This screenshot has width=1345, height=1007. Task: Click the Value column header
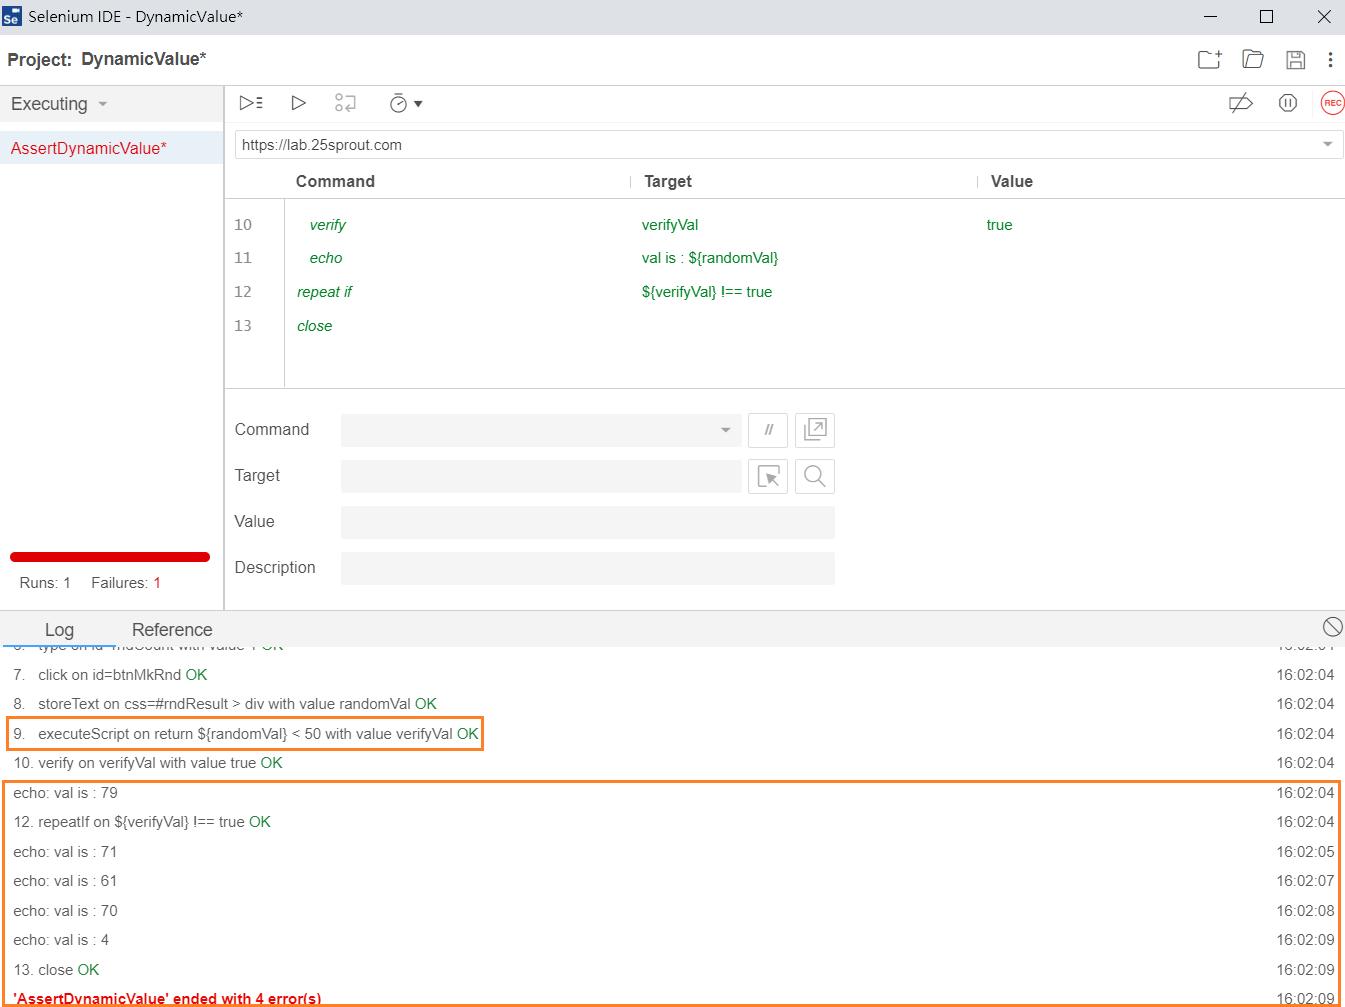pyautogui.click(x=1011, y=181)
